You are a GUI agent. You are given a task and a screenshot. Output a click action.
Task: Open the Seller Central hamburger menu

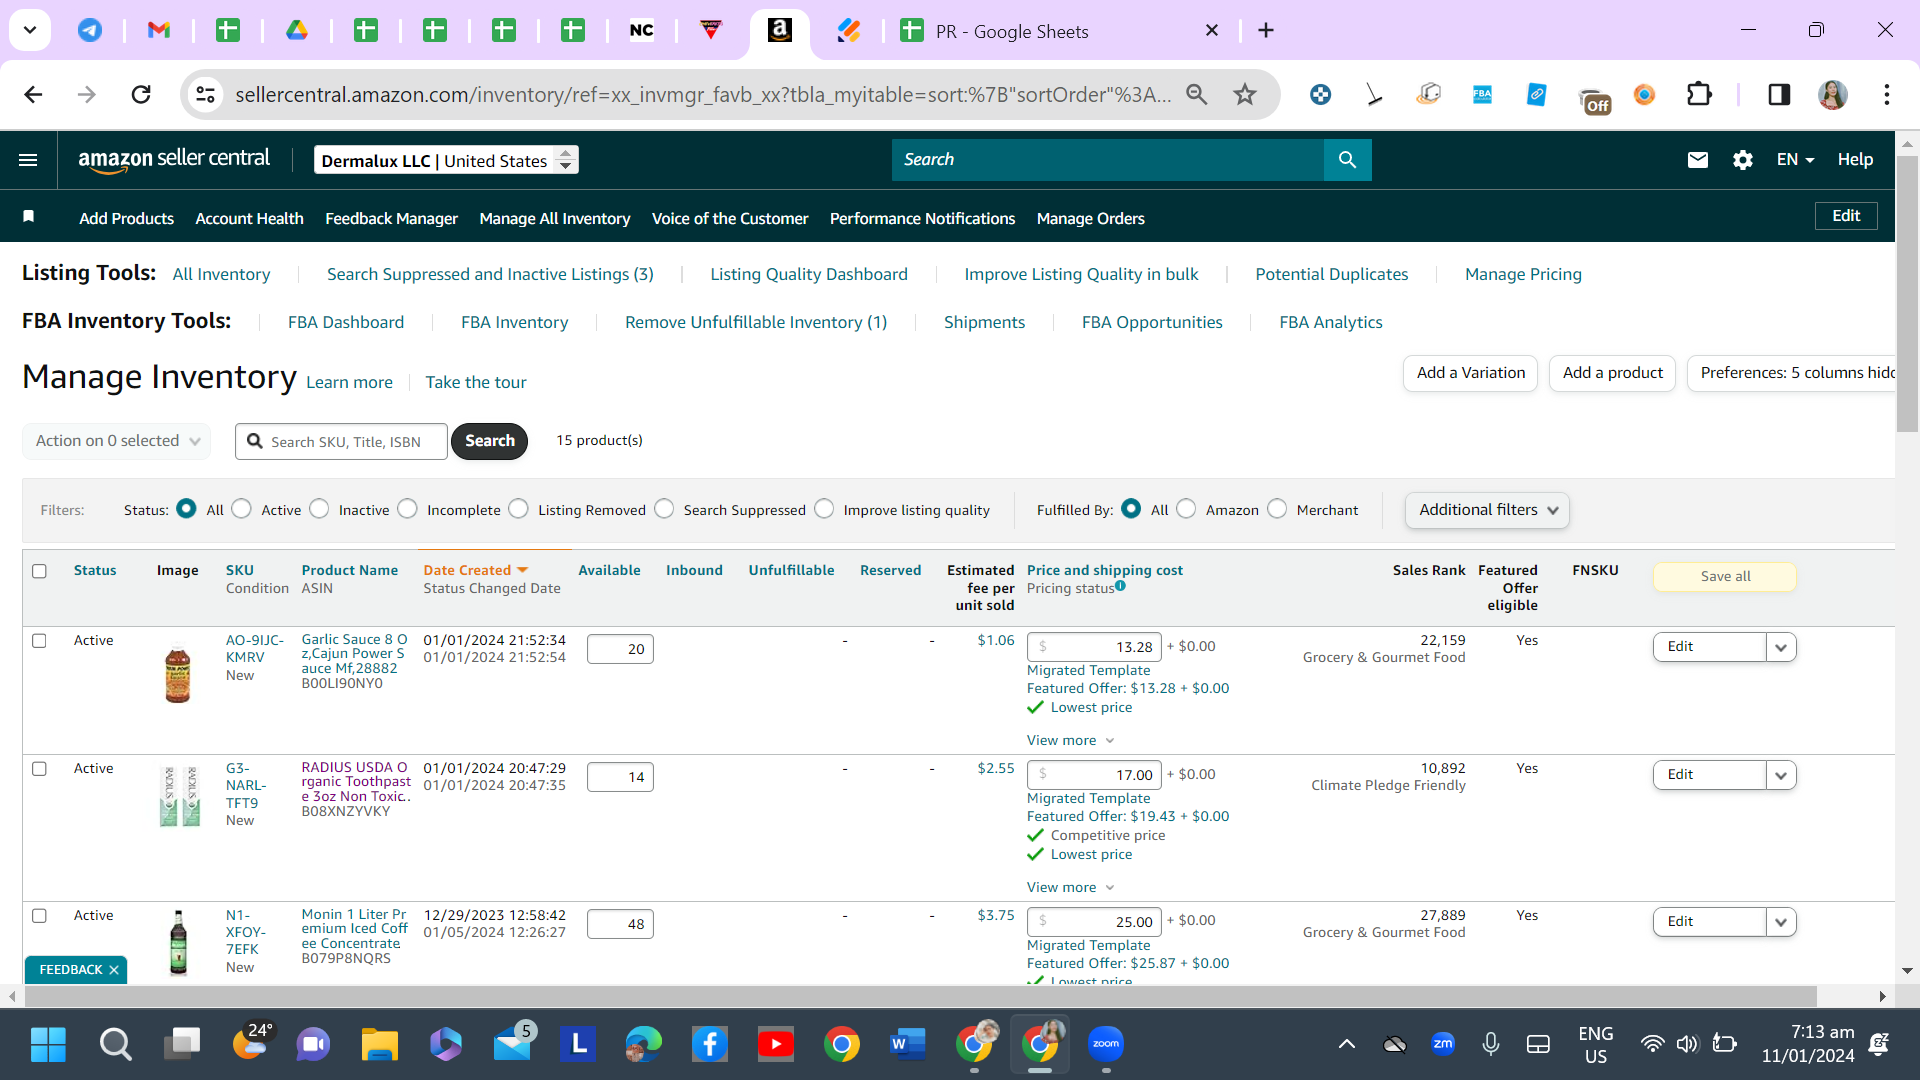pyautogui.click(x=28, y=160)
